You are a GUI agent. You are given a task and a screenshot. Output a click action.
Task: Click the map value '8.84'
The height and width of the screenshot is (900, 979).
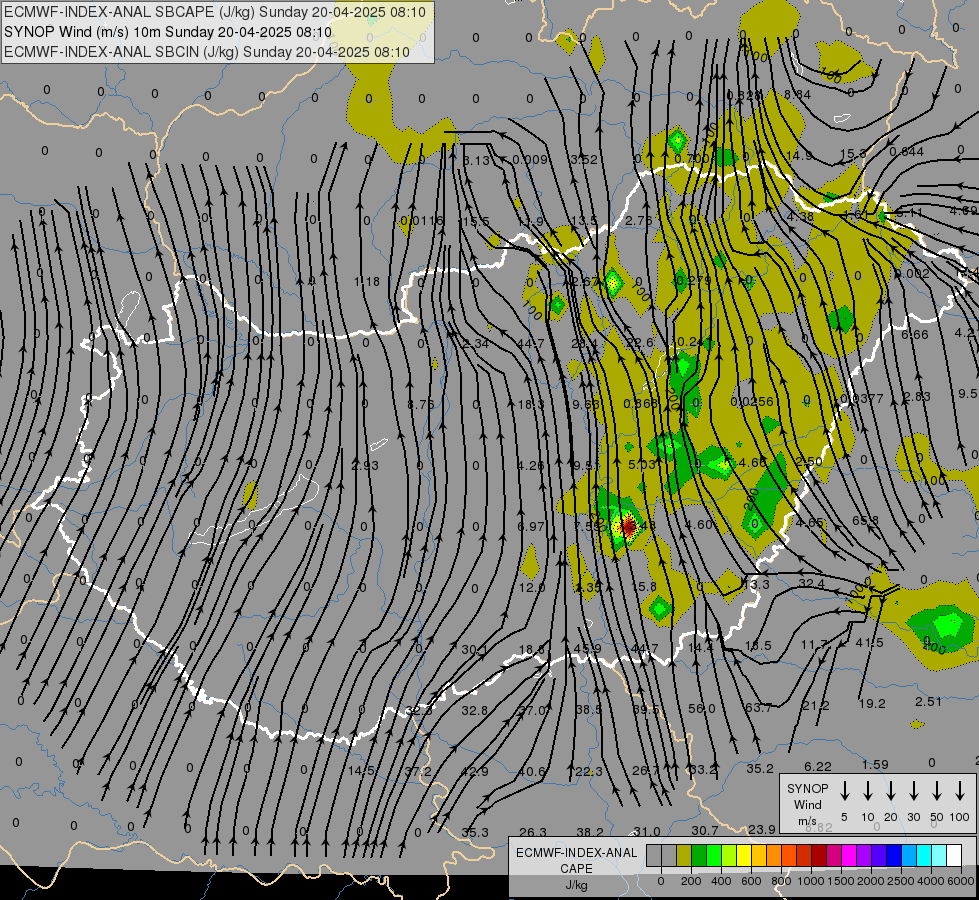coord(797,94)
